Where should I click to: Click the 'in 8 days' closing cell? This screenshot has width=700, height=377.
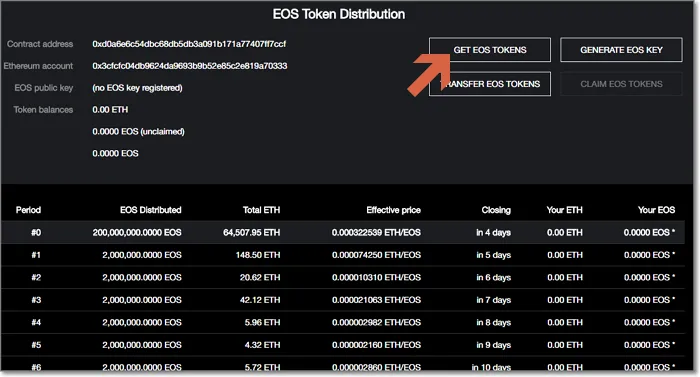[x=493, y=323]
